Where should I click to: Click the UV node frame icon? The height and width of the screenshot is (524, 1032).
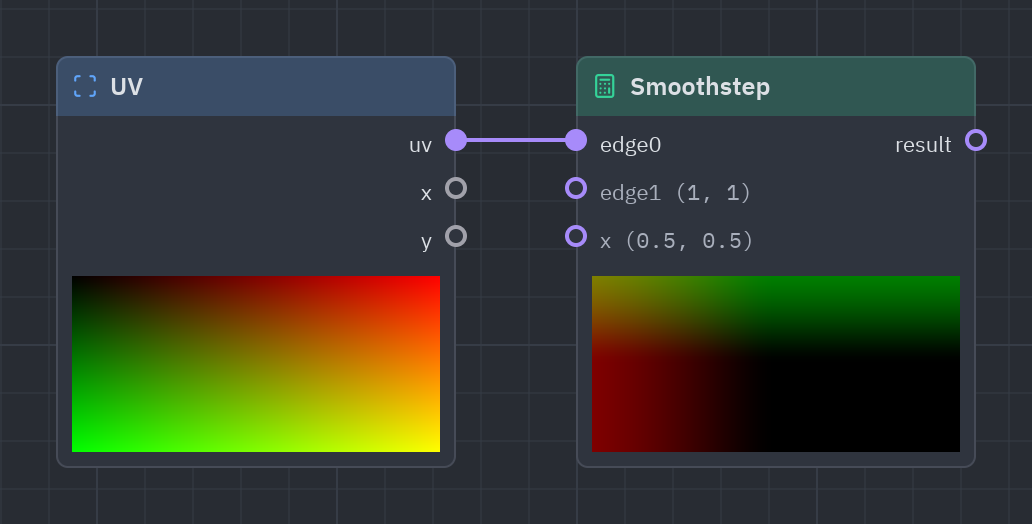tap(85, 86)
